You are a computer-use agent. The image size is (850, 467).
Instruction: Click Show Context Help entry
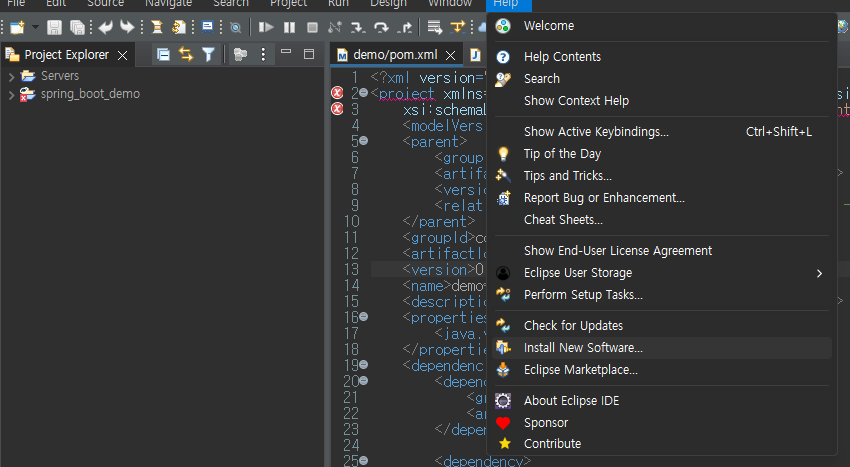point(662,100)
